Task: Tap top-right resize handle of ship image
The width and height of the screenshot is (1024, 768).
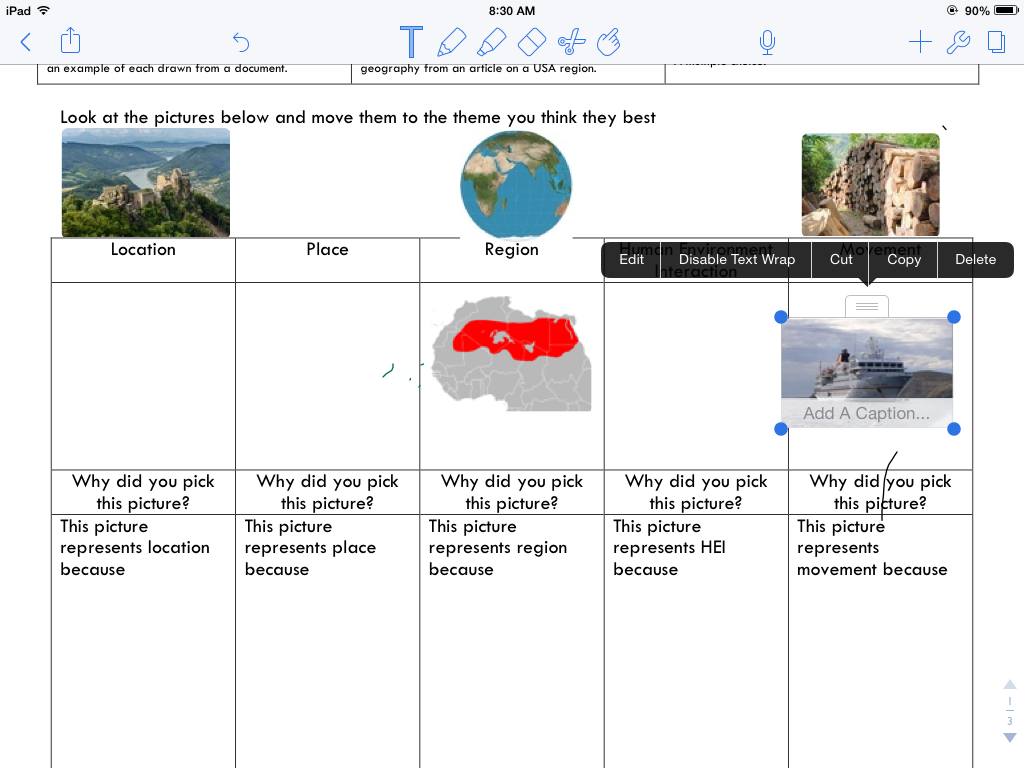Action: point(953,317)
